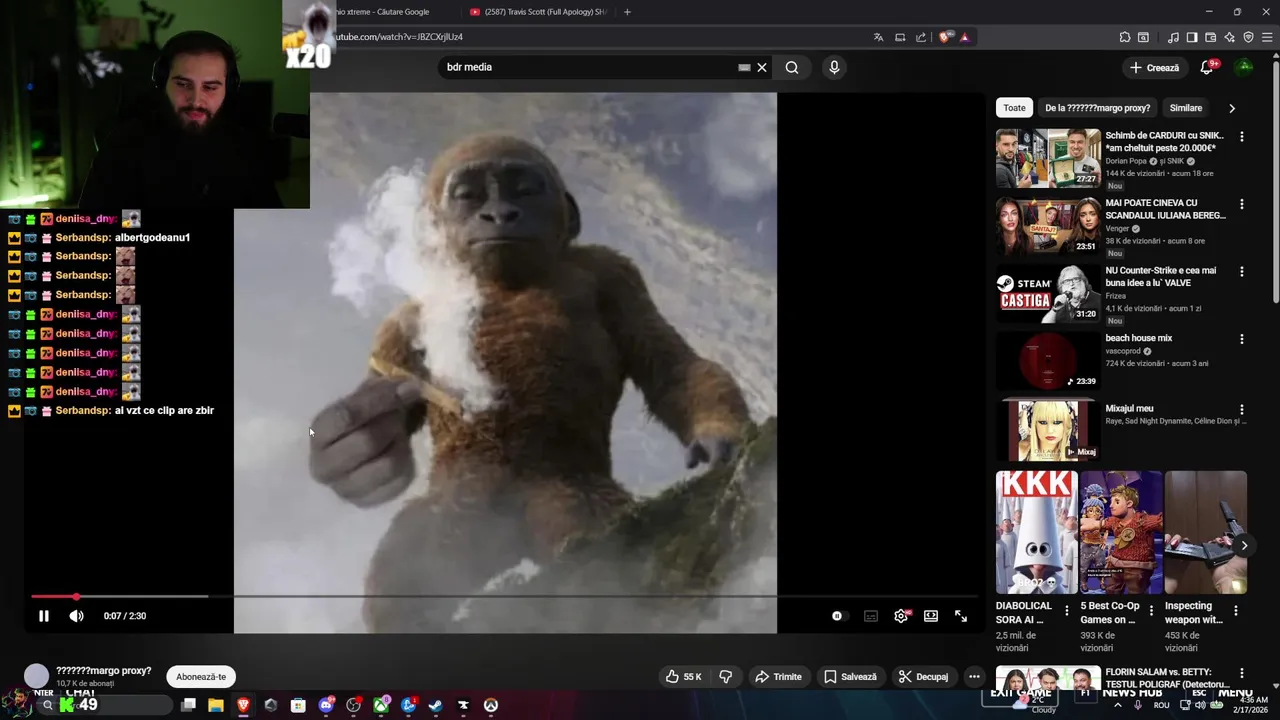Open a new browser tab

(627, 12)
